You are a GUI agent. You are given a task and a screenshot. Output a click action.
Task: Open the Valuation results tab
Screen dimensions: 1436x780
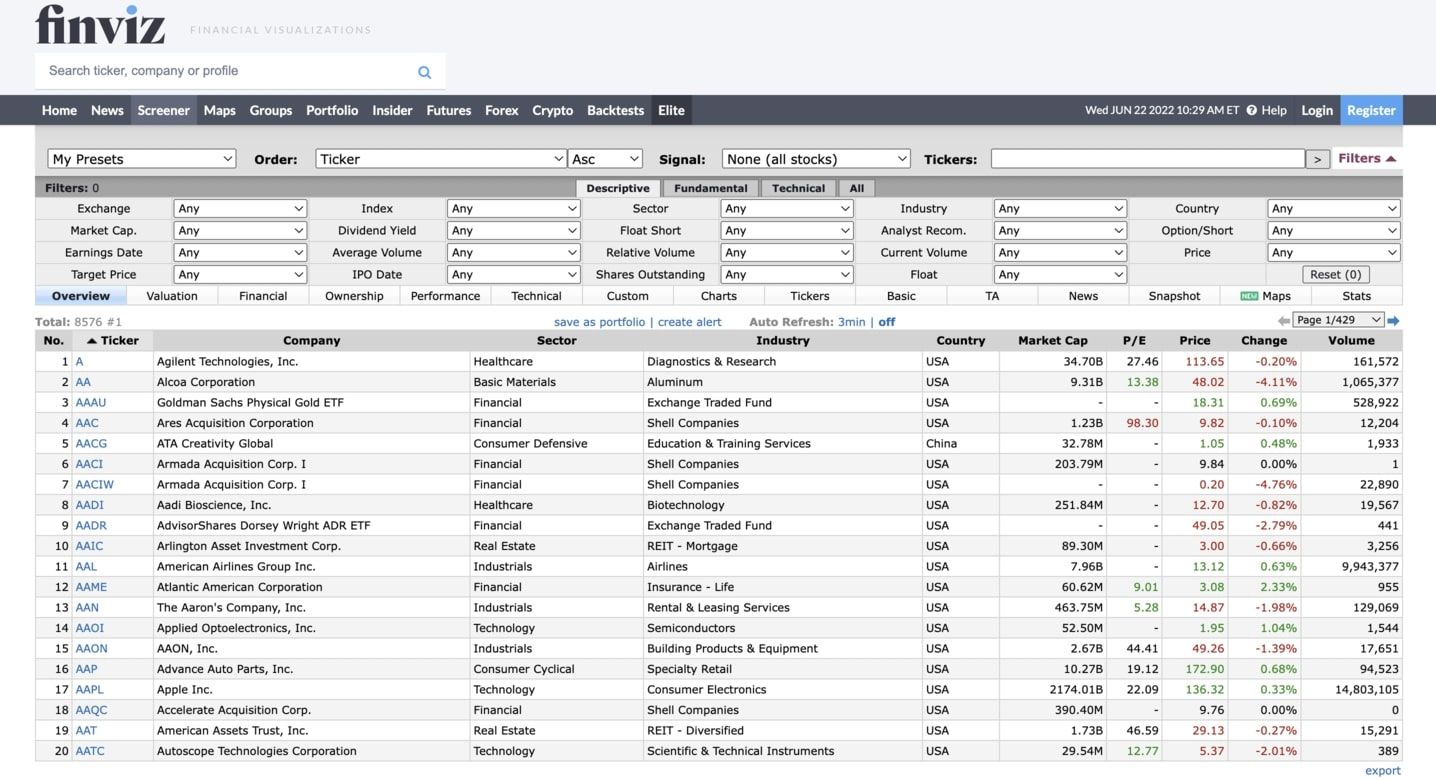[x=171, y=296]
